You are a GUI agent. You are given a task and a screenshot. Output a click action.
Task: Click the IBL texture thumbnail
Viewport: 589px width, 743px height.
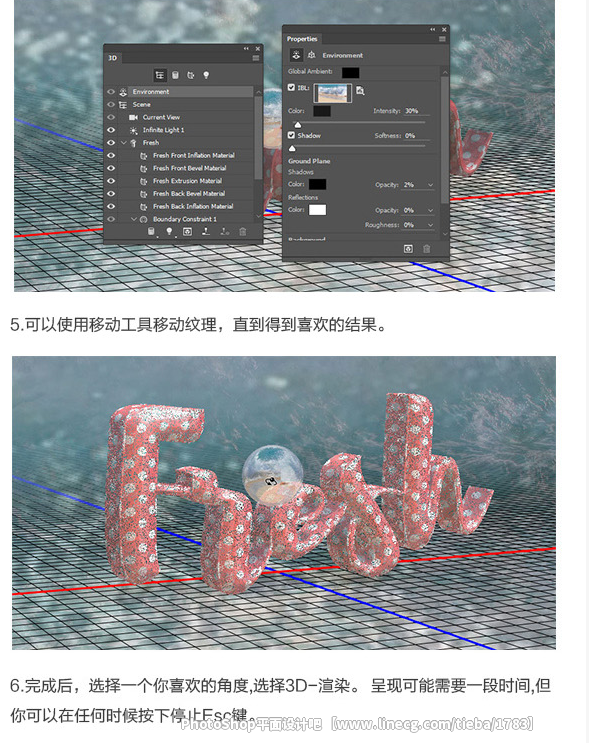tap(333, 93)
